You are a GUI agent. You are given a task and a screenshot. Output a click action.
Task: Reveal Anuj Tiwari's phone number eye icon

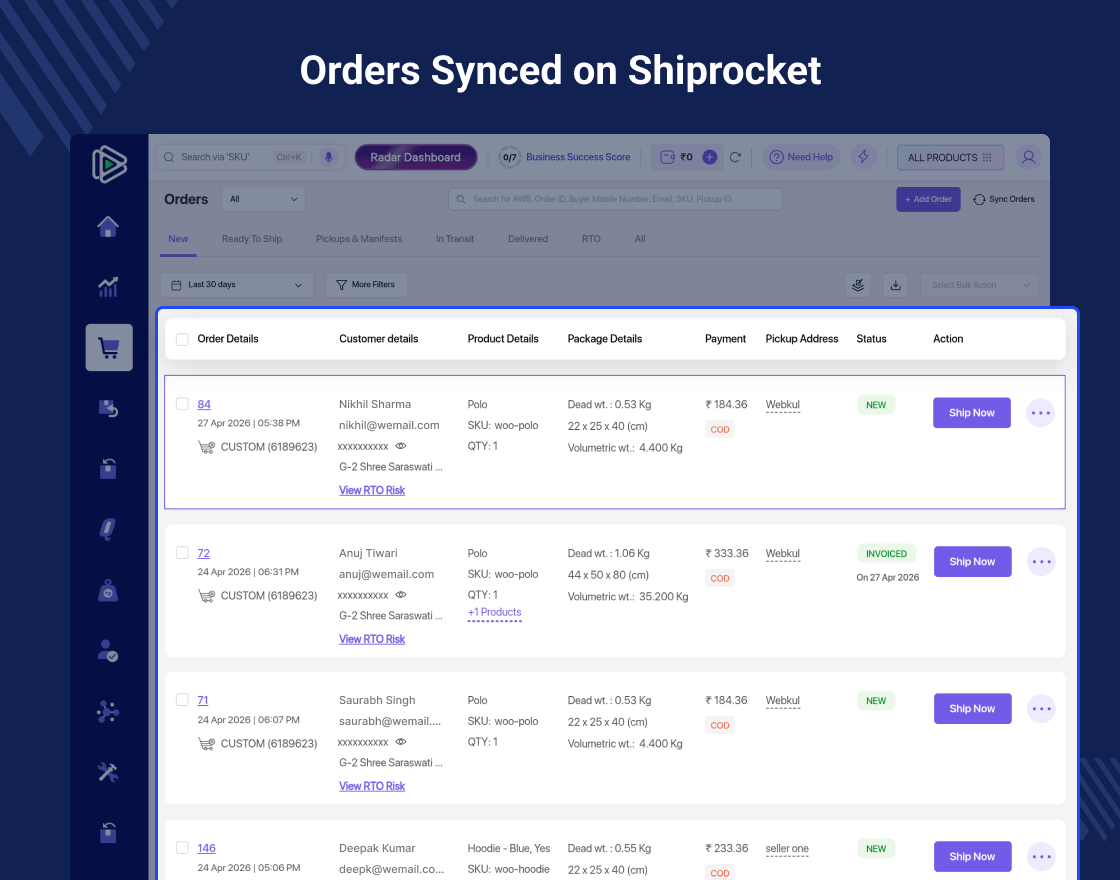[x=401, y=594]
